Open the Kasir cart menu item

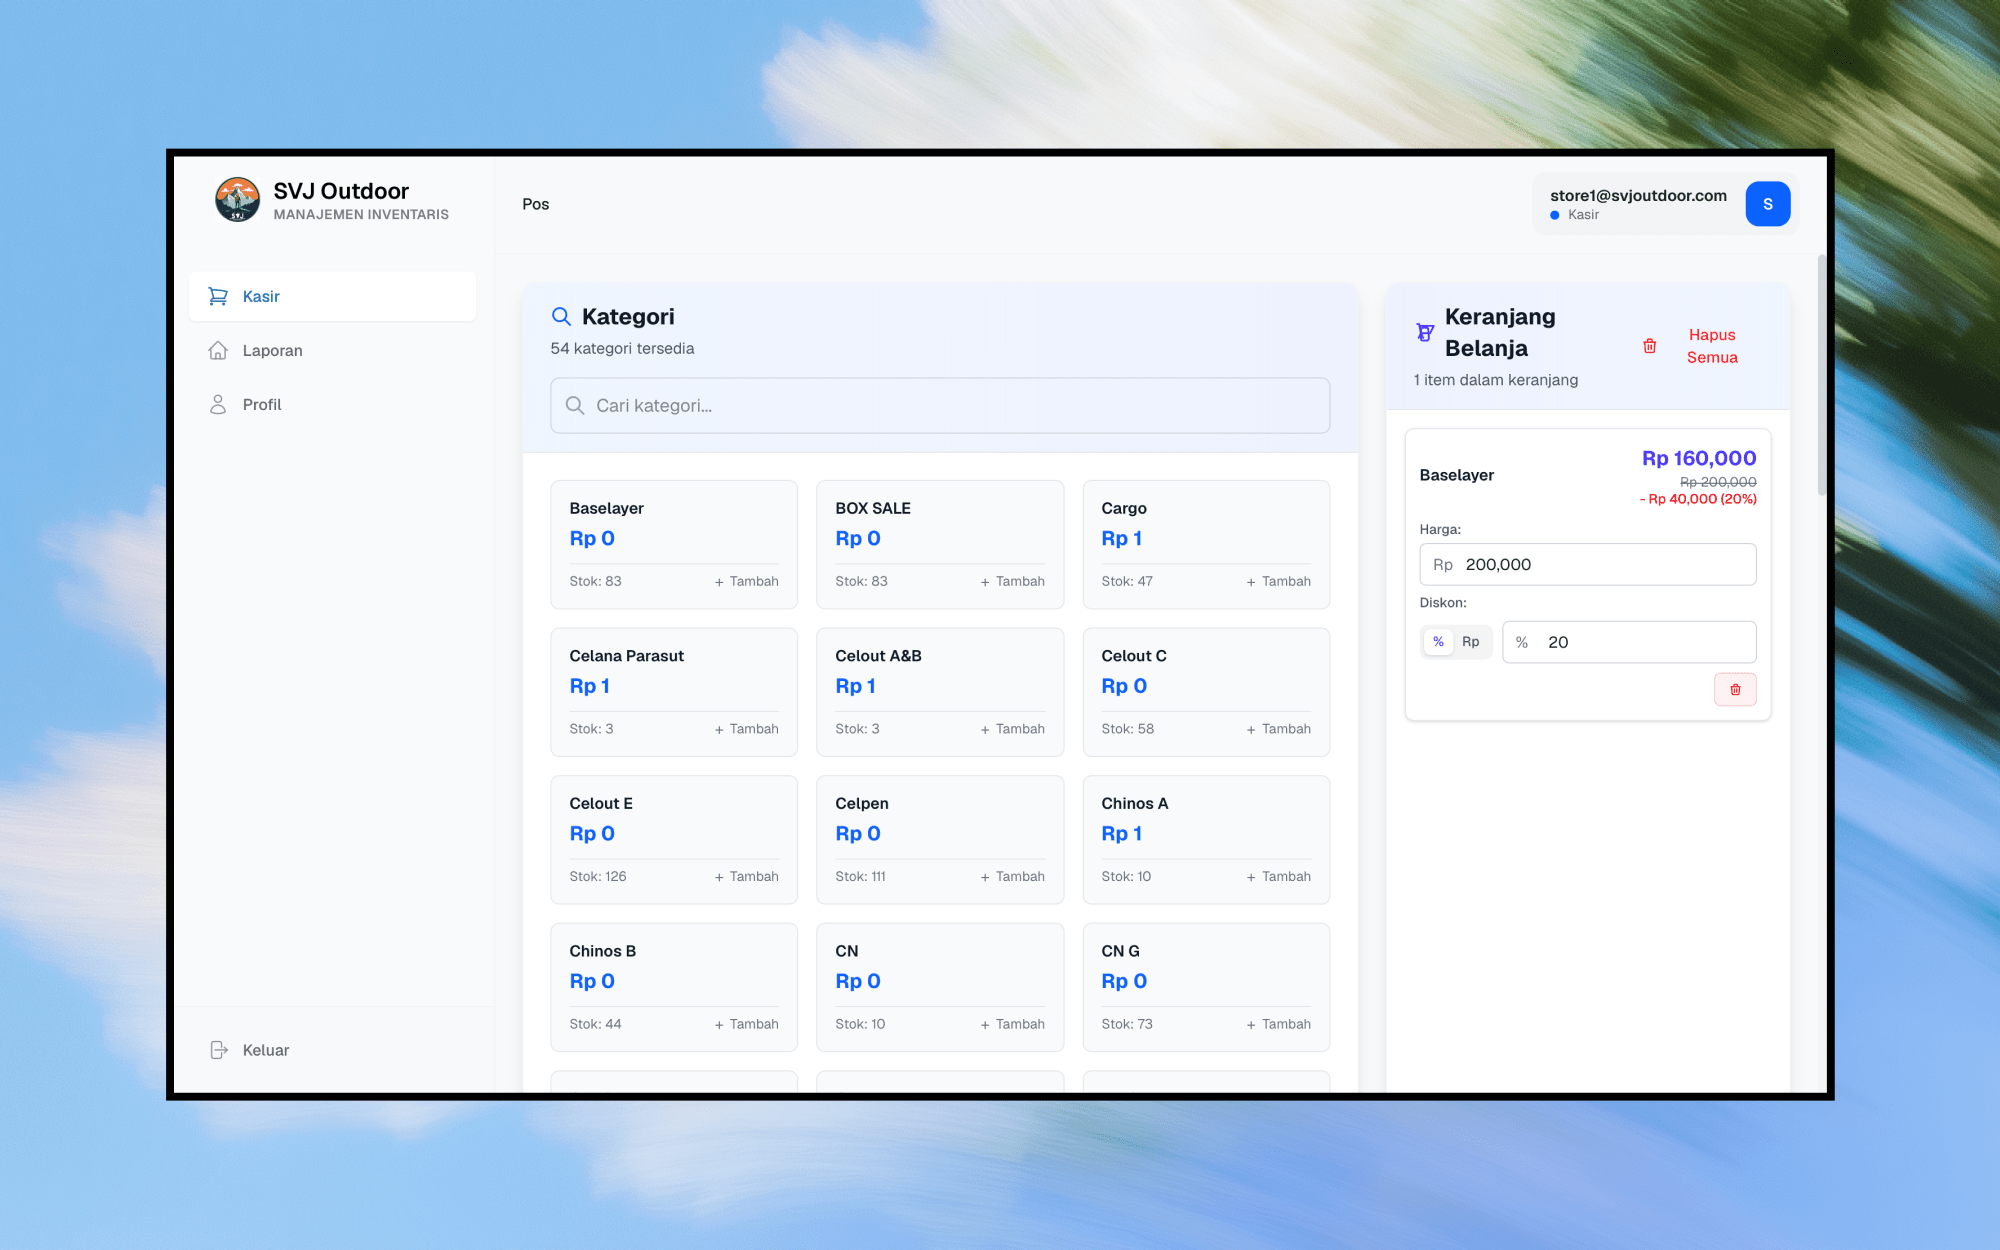pos(332,296)
